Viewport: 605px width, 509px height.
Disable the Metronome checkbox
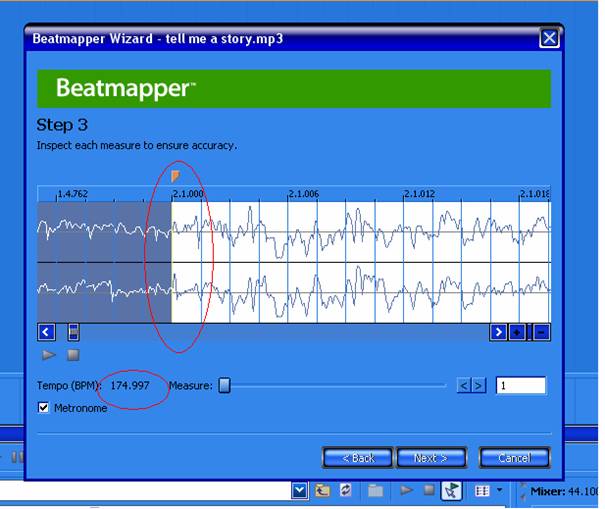[x=43, y=408]
